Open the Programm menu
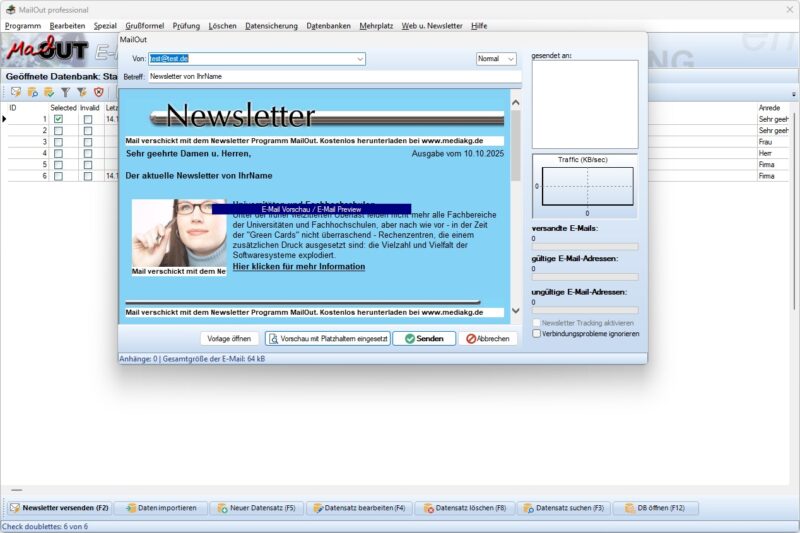The width and height of the screenshot is (800, 533). click(23, 26)
